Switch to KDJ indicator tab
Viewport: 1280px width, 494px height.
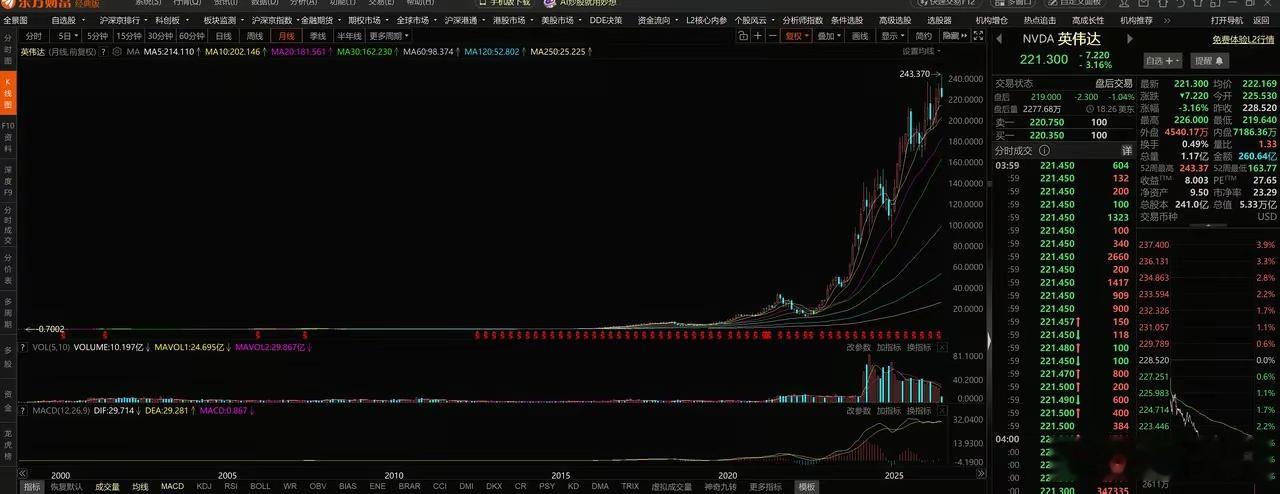[x=204, y=487]
